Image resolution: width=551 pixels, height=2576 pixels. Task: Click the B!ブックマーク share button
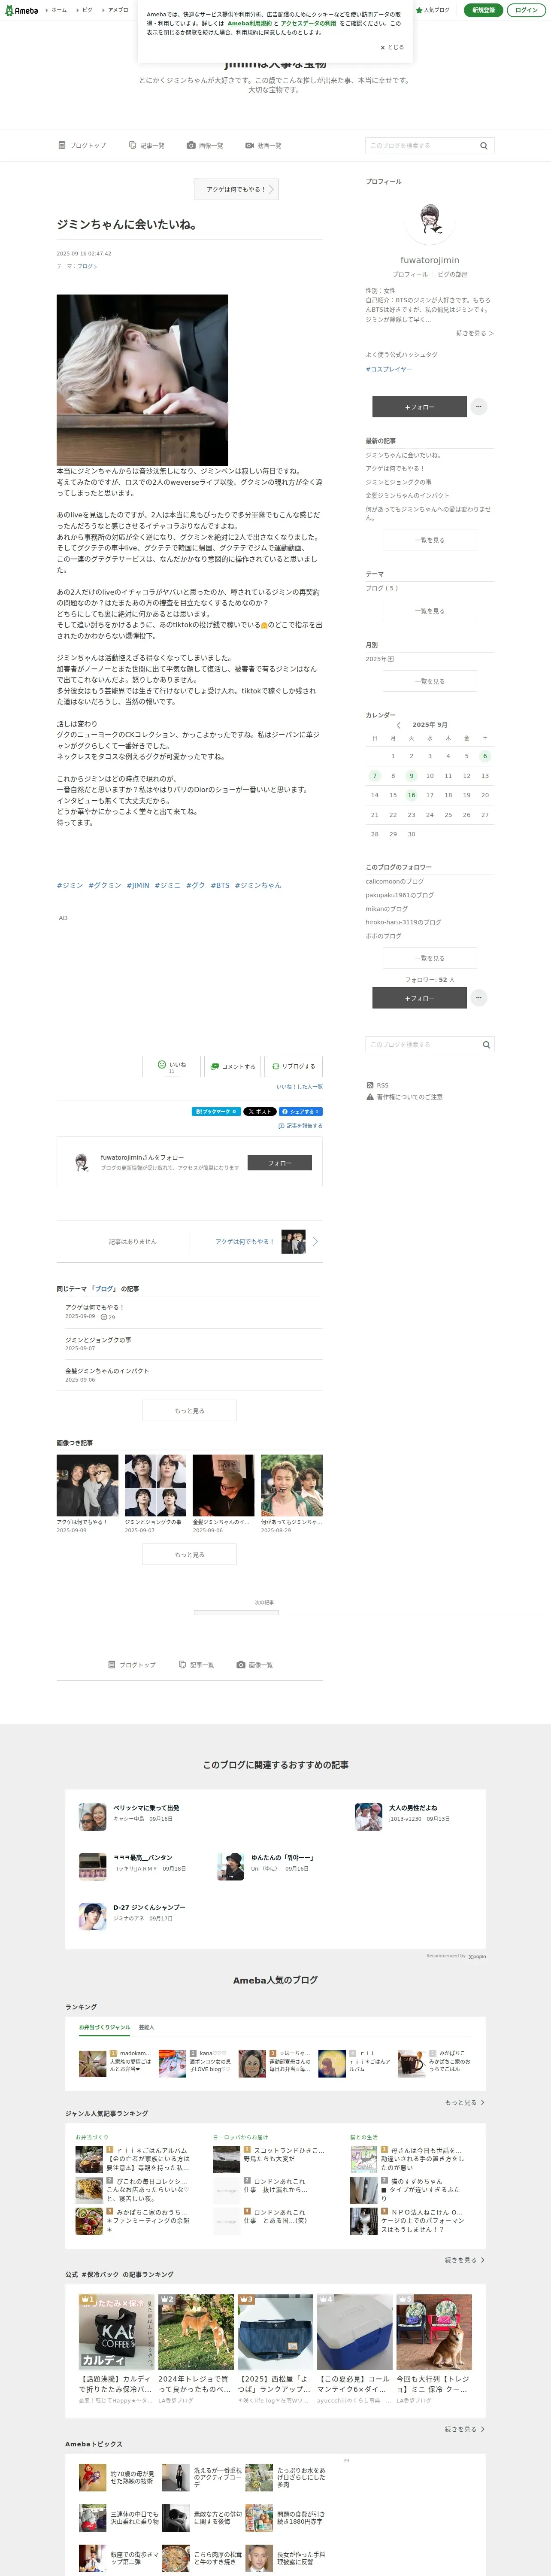(x=216, y=1111)
